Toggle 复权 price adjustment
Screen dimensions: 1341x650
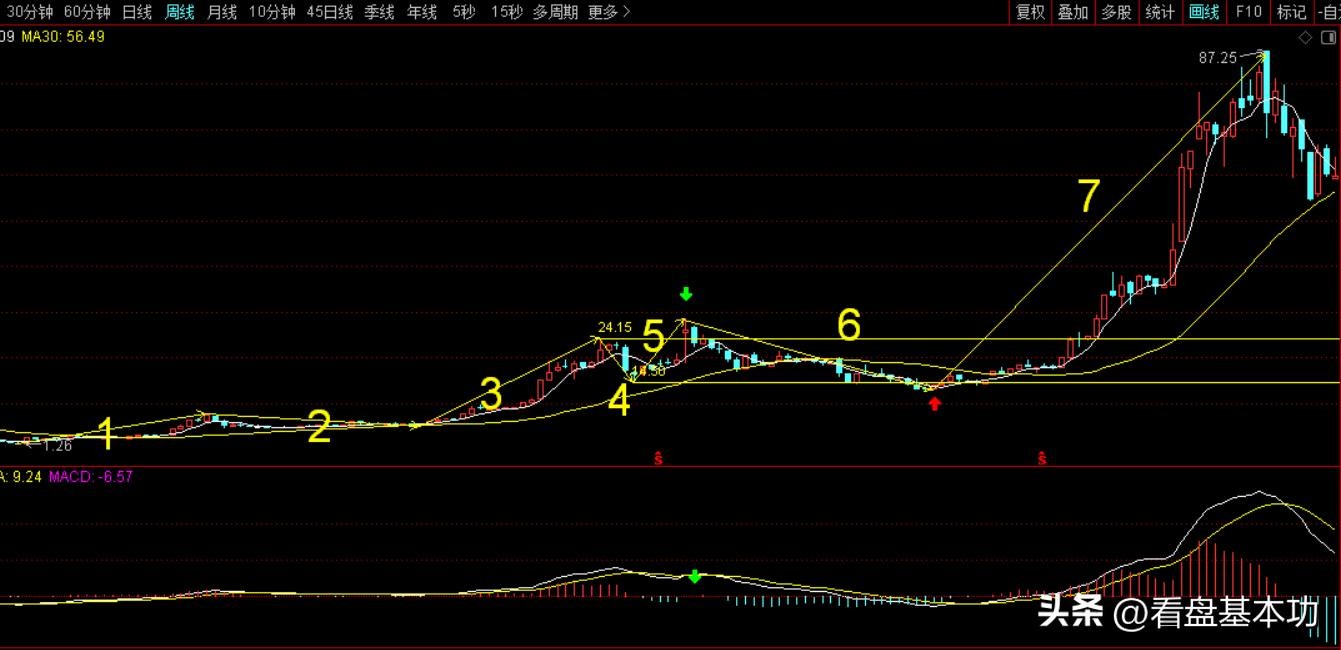pyautogui.click(x=1030, y=12)
